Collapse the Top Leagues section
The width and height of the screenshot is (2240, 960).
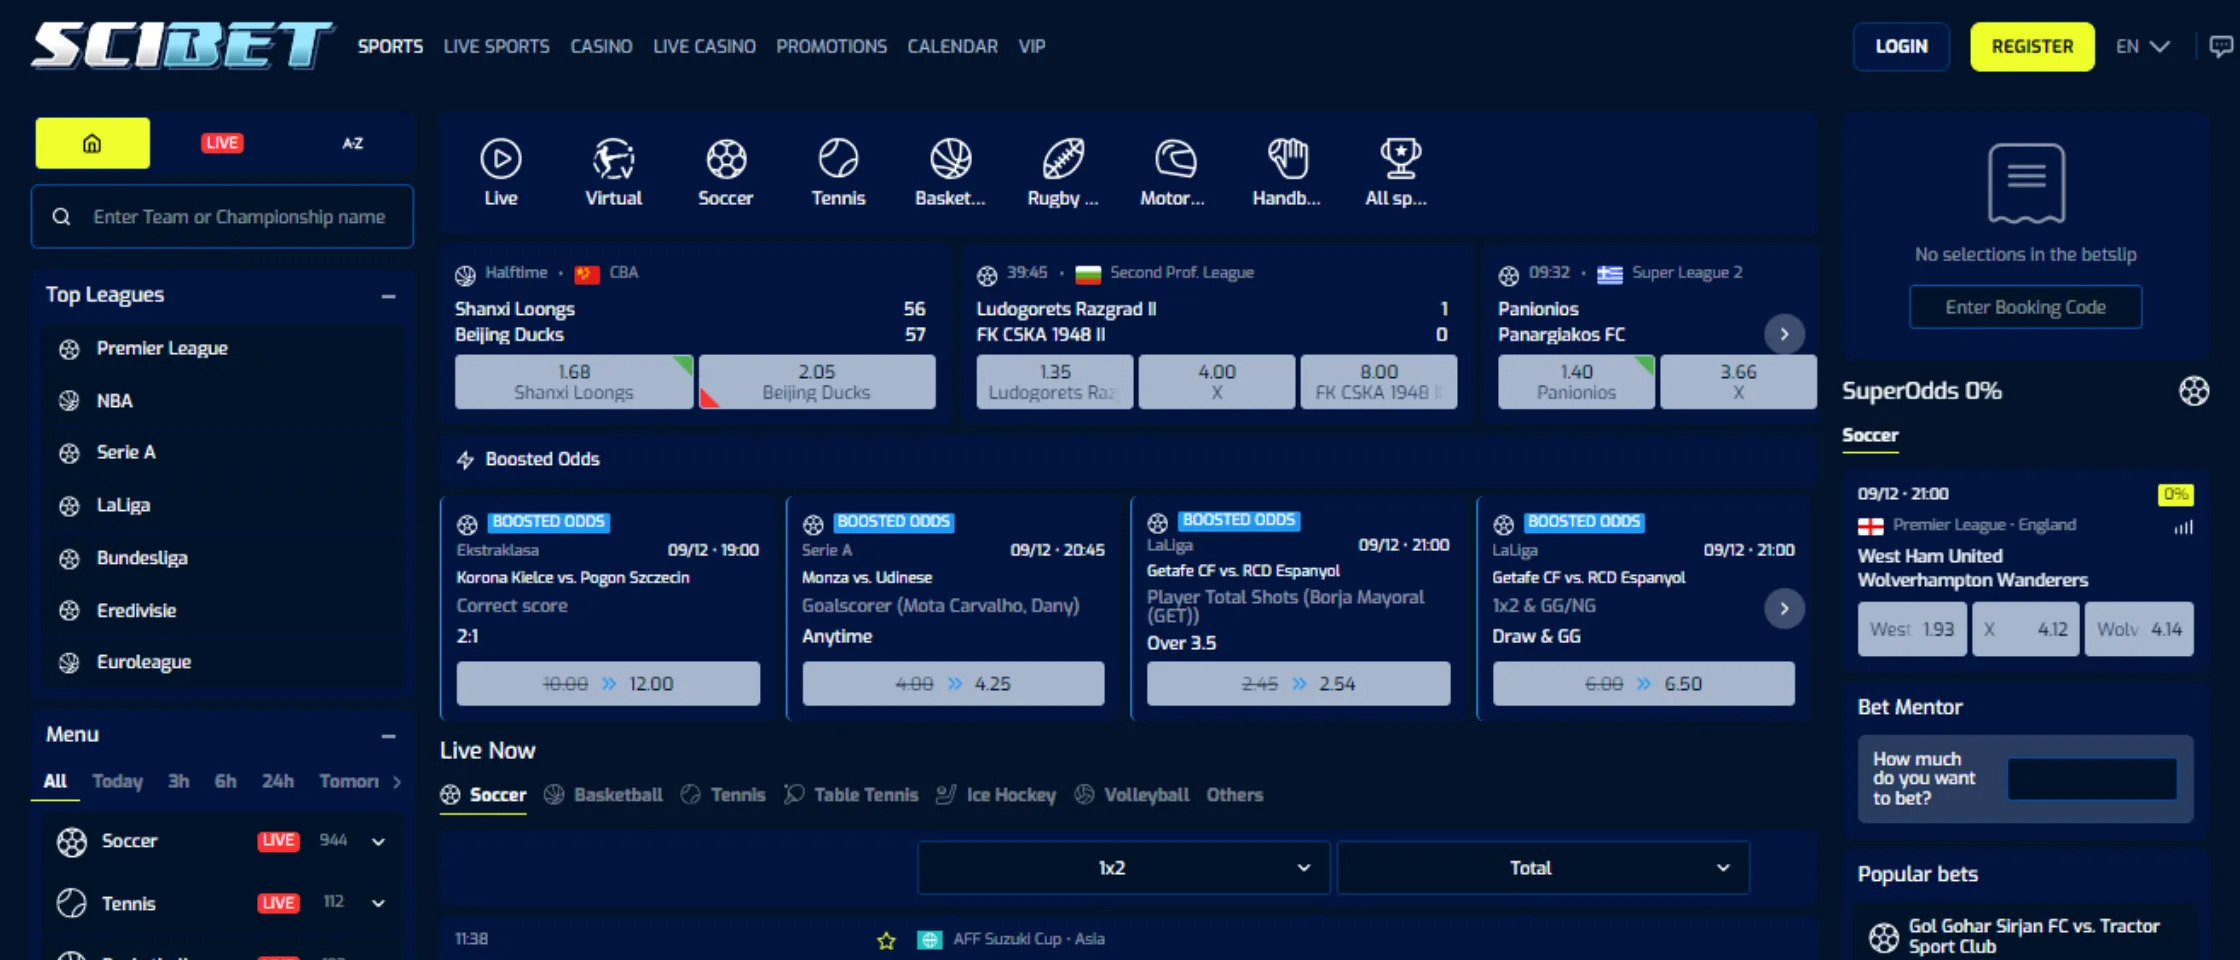tap(388, 296)
